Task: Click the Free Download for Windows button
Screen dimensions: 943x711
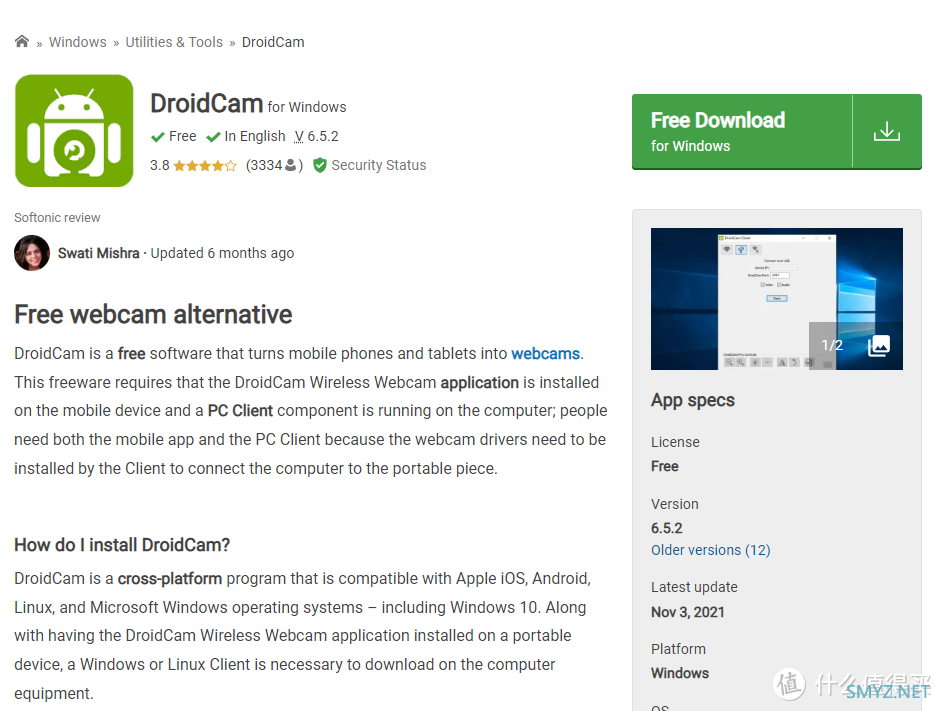Action: (x=776, y=131)
